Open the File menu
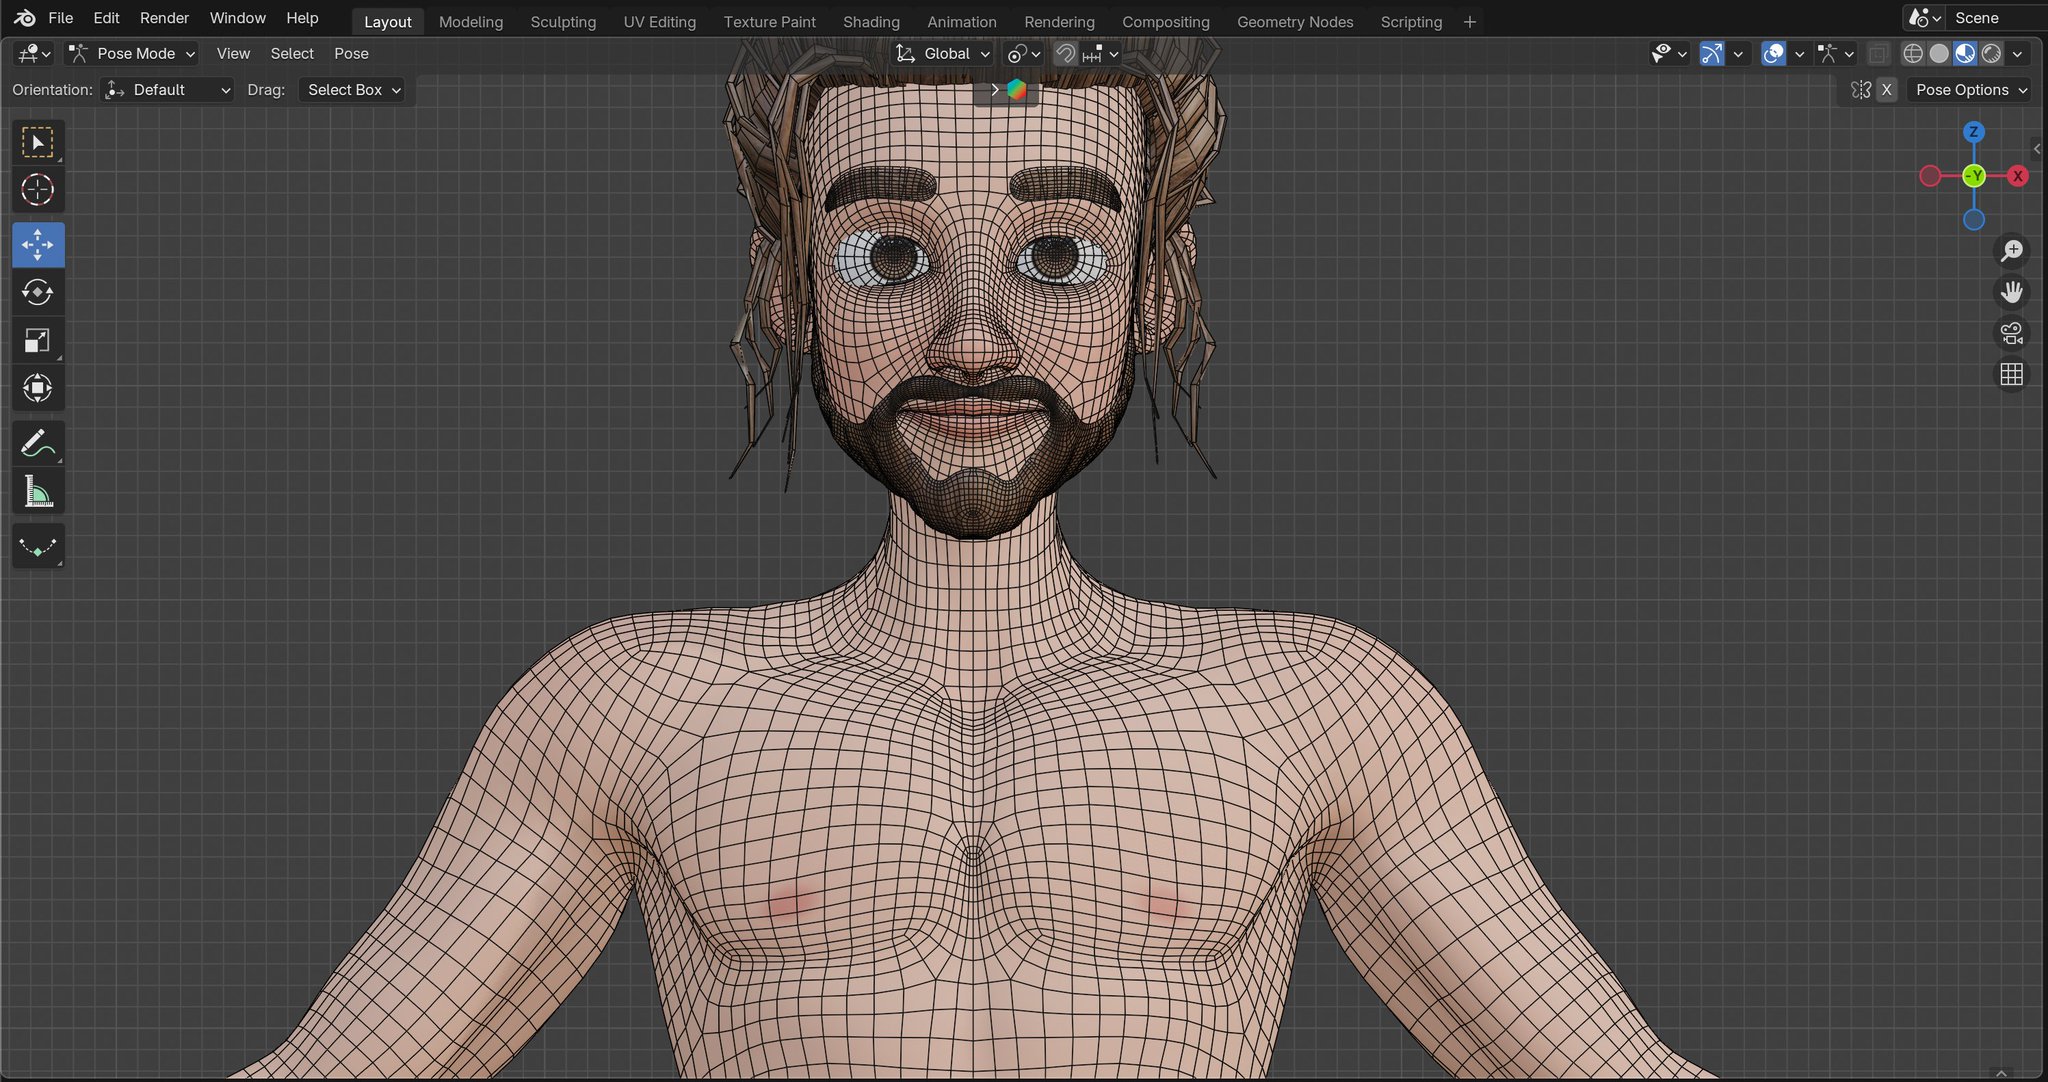 [60, 18]
